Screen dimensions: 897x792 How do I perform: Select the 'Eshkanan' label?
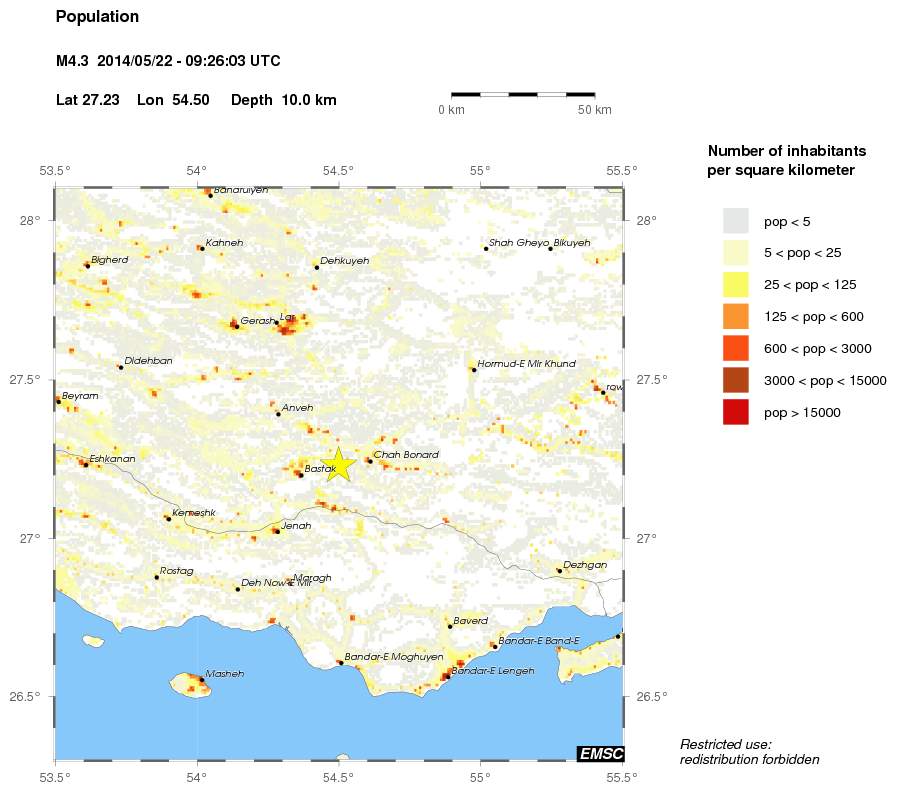click(x=113, y=459)
